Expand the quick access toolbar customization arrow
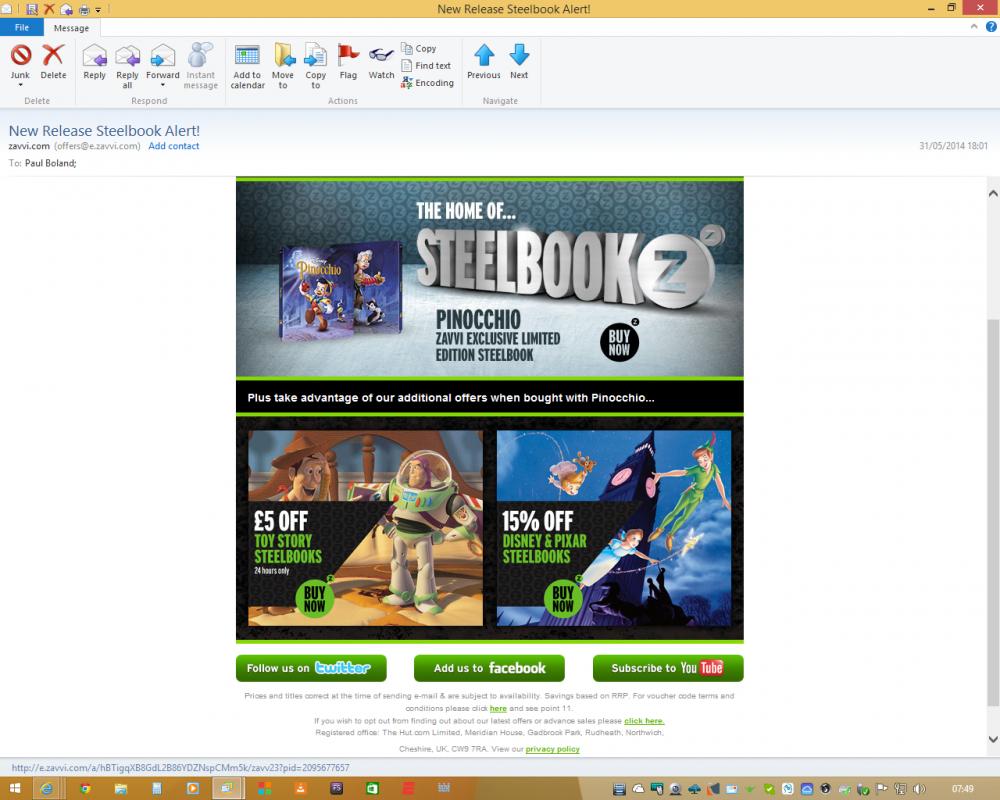 pyautogui.click(x=98, y=10)
